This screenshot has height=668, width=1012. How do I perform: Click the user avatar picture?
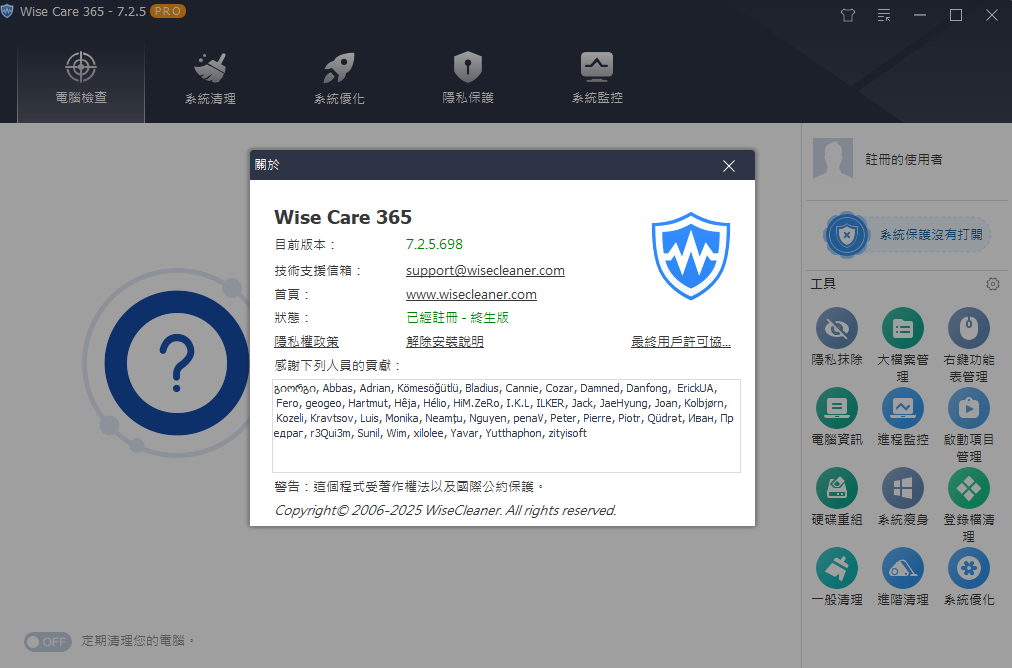click(833, 158)
